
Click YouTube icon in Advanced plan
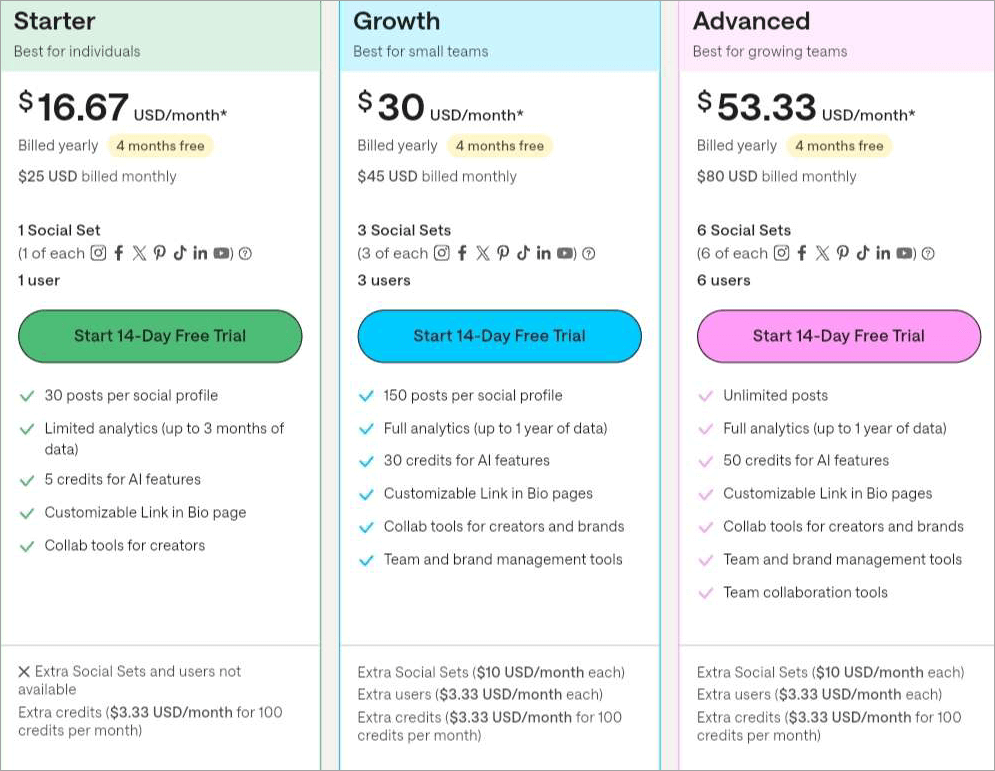pyautogui.click(x=905, y=253)
